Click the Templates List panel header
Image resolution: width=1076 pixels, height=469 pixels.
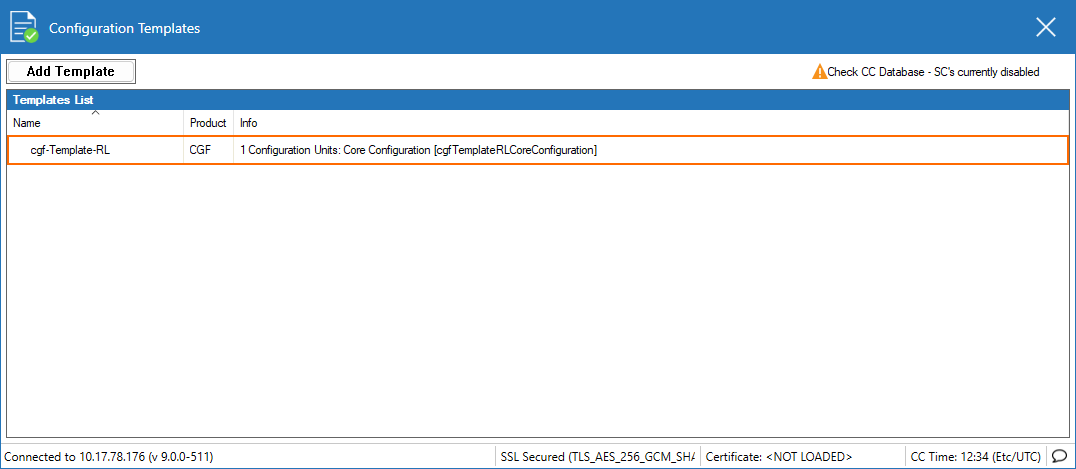(537, 100)
